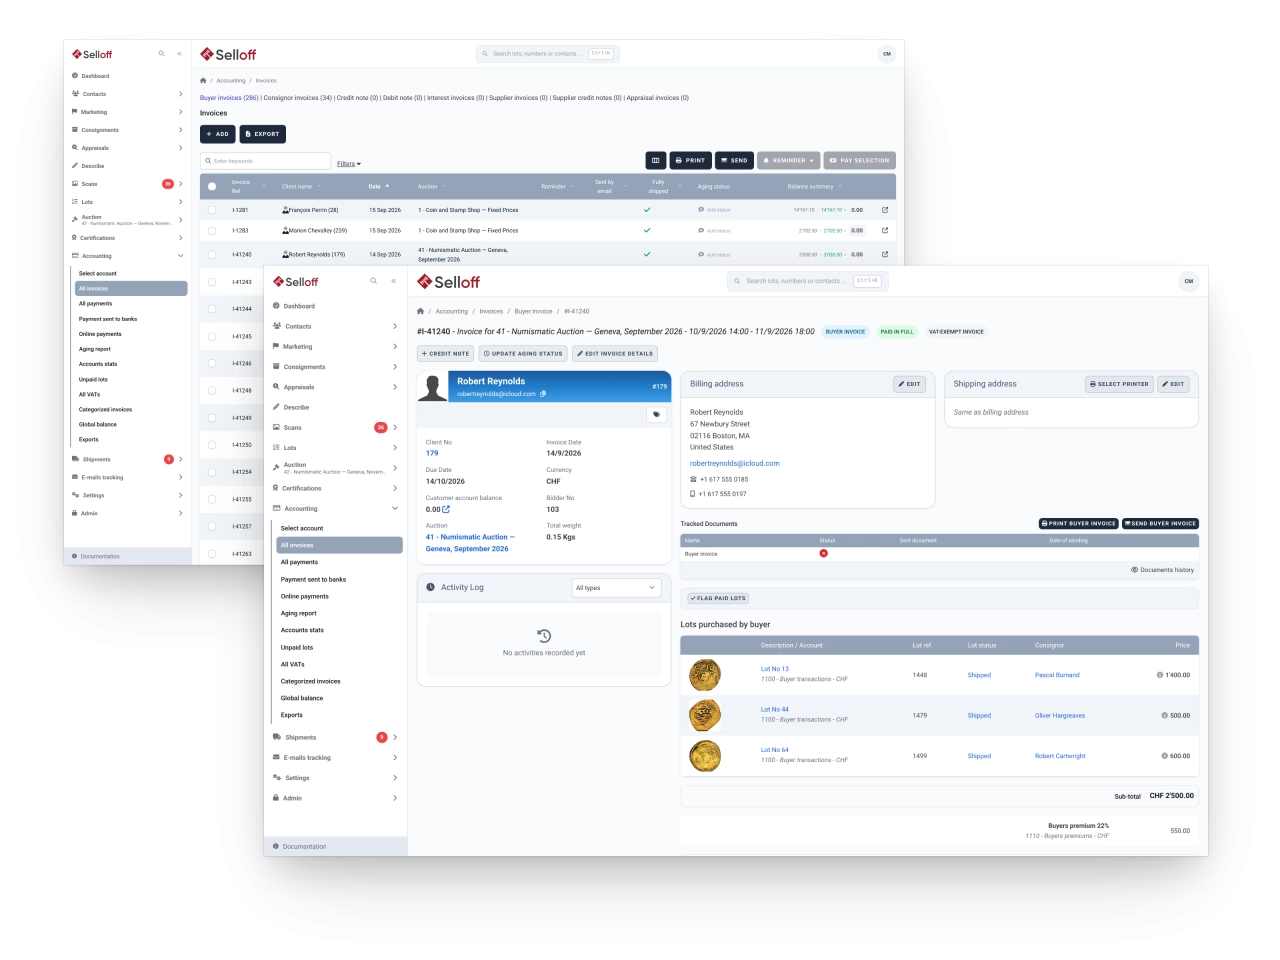Screen dimensions: 1280x960
Task: Open the Reminder dropdown button in invoices list
Action: coord(788,160)
